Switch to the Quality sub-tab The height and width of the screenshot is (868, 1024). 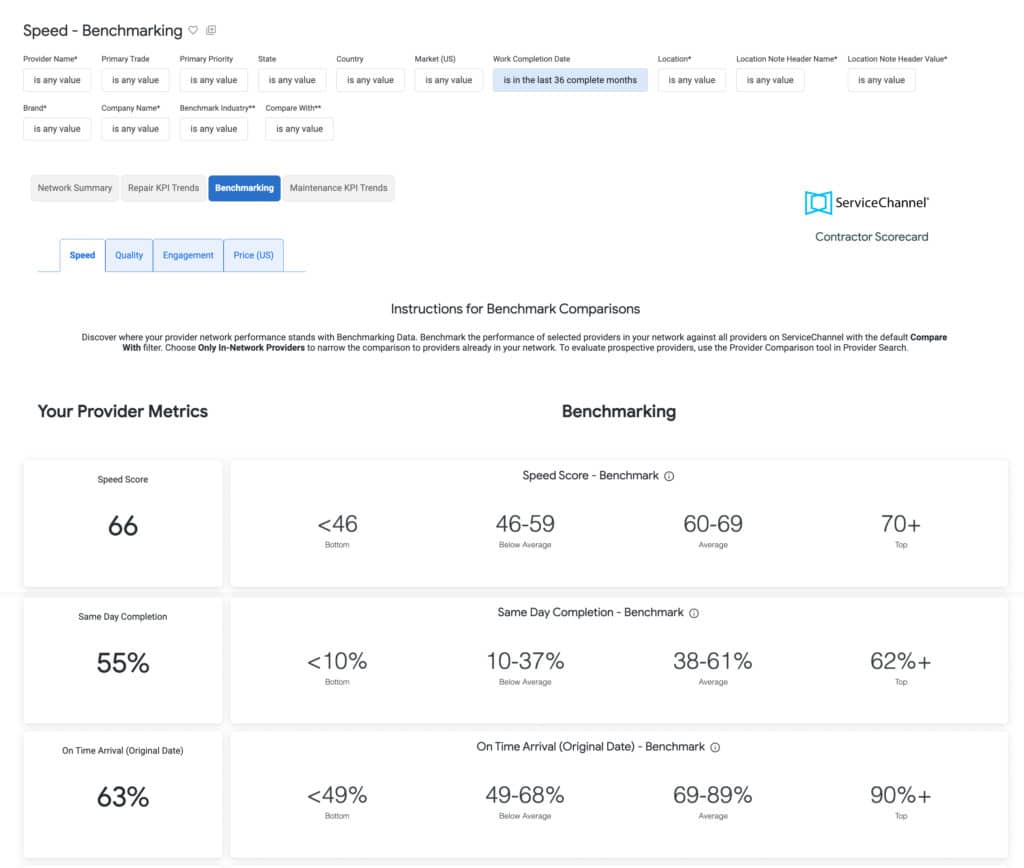pyautogui.click(x=128, y=255)
